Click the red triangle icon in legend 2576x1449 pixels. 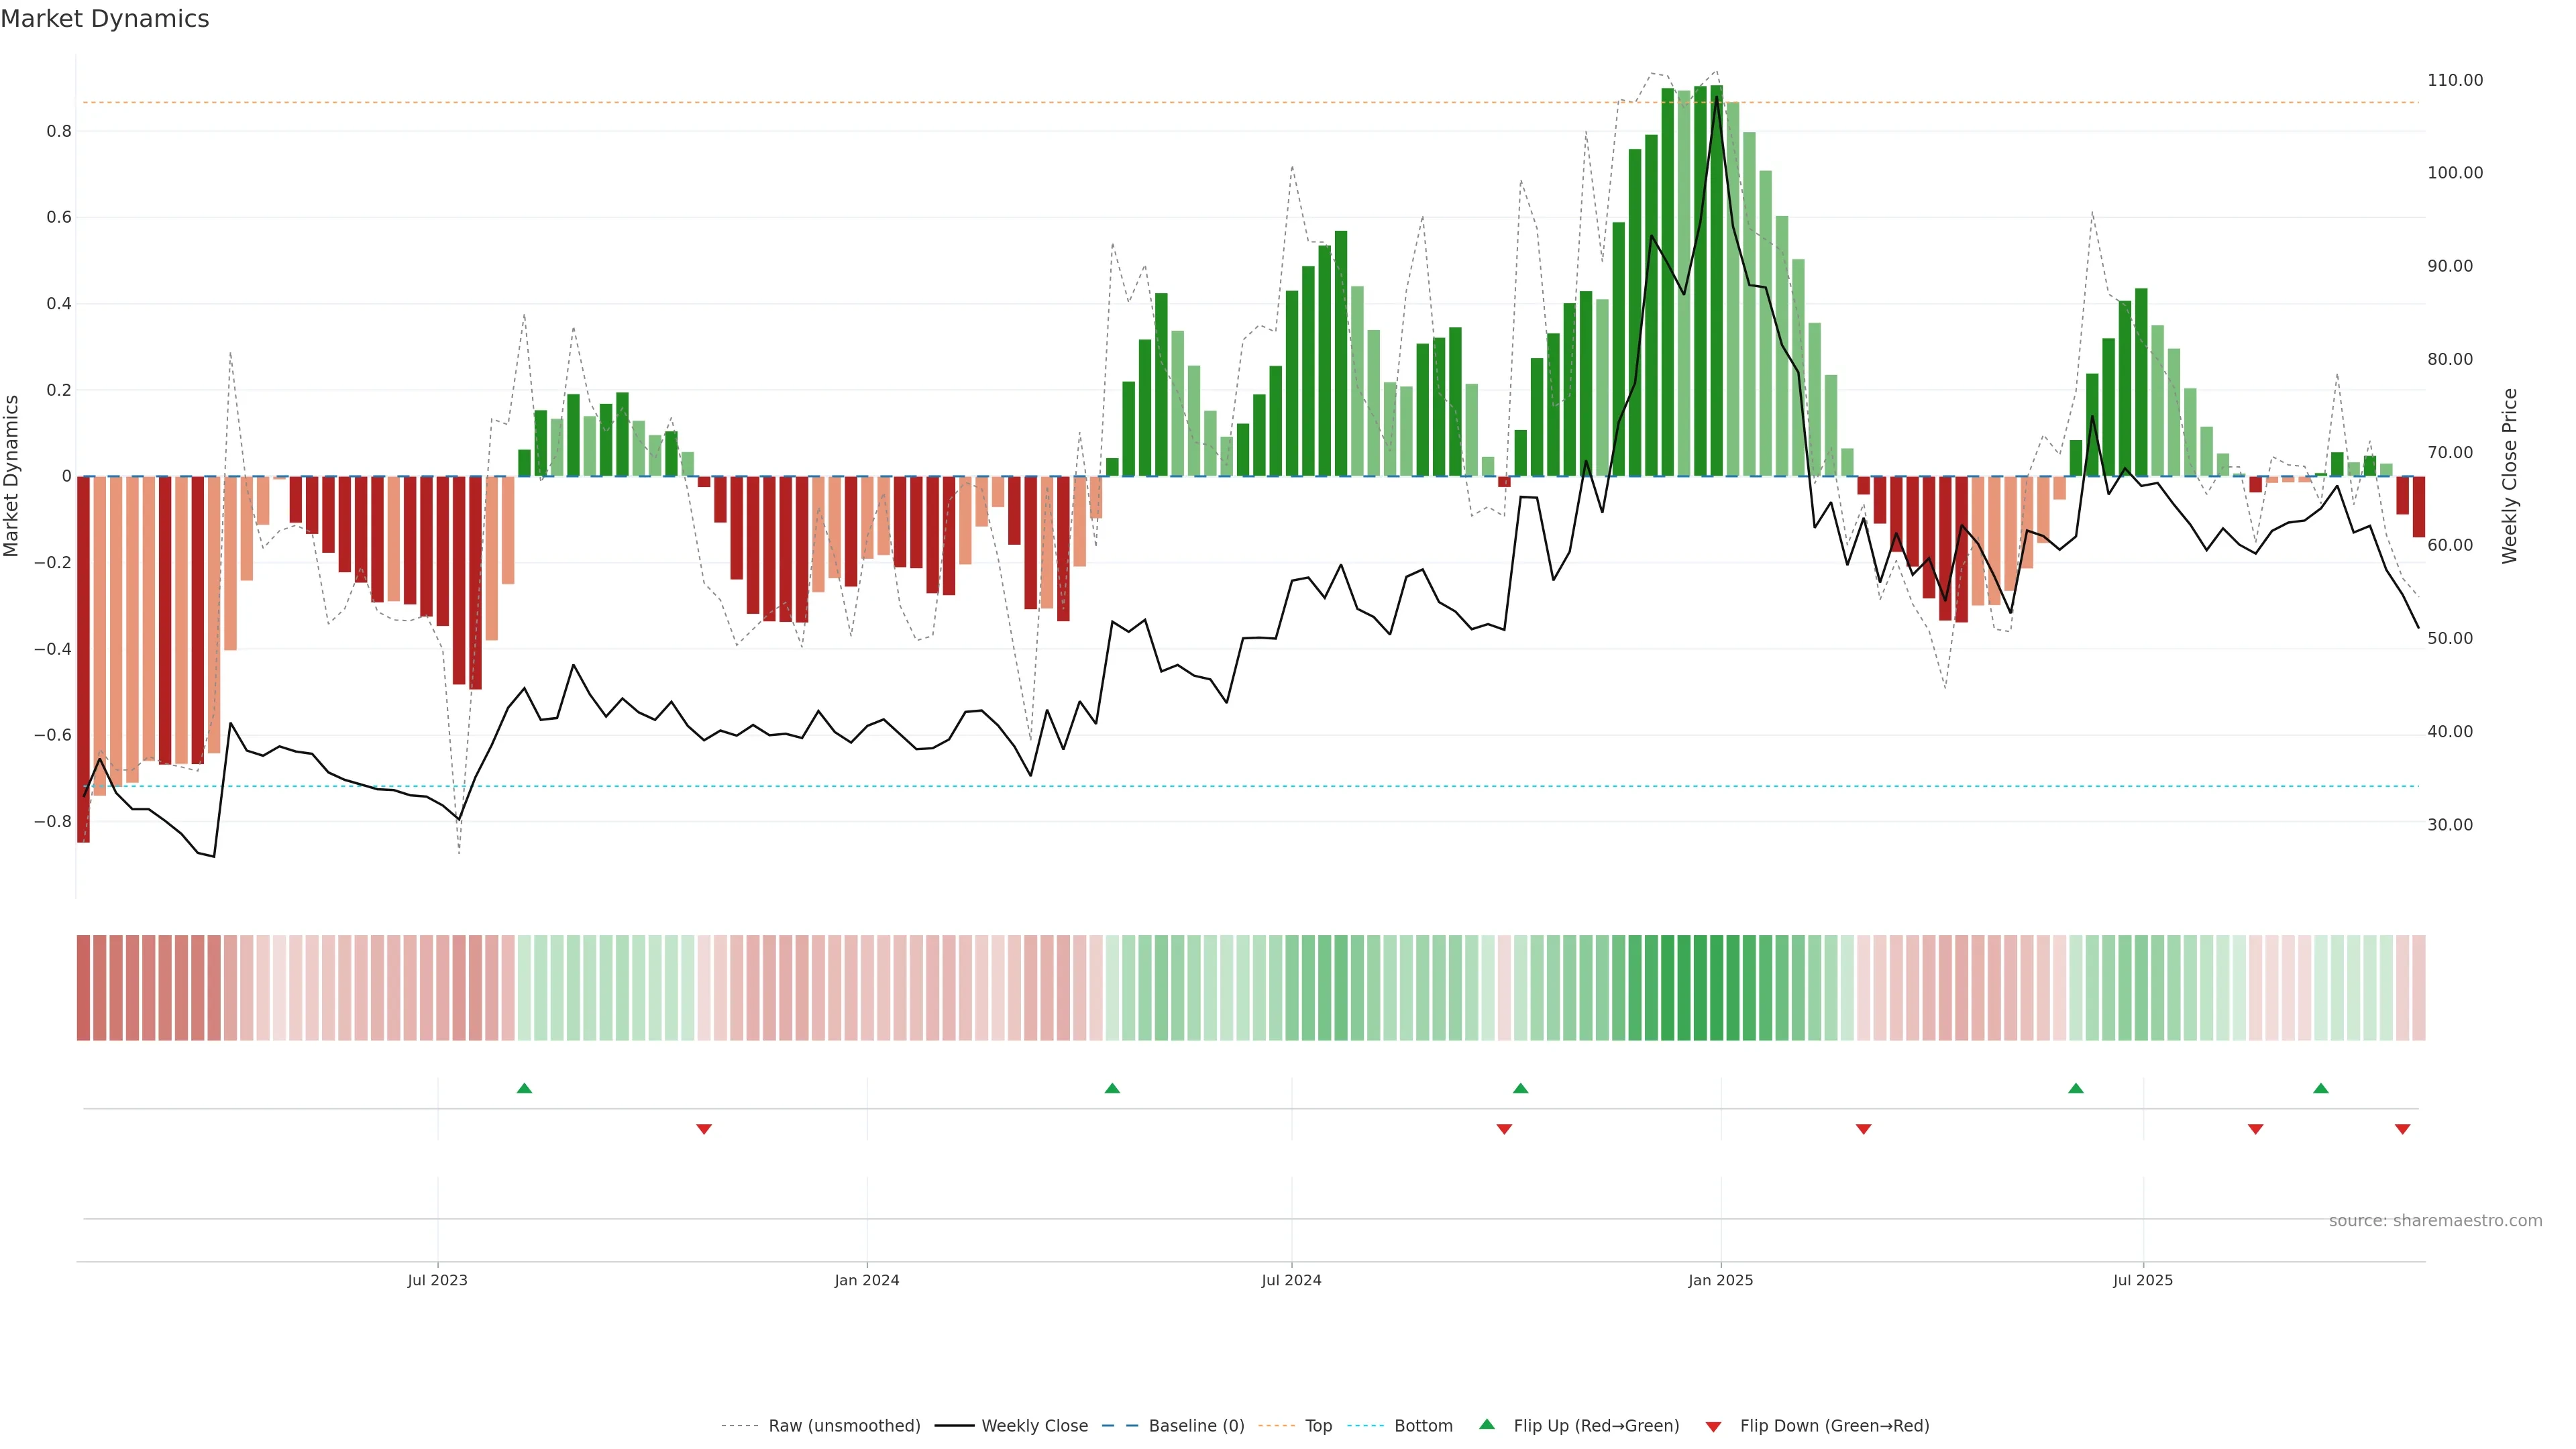[1713, 1426]
